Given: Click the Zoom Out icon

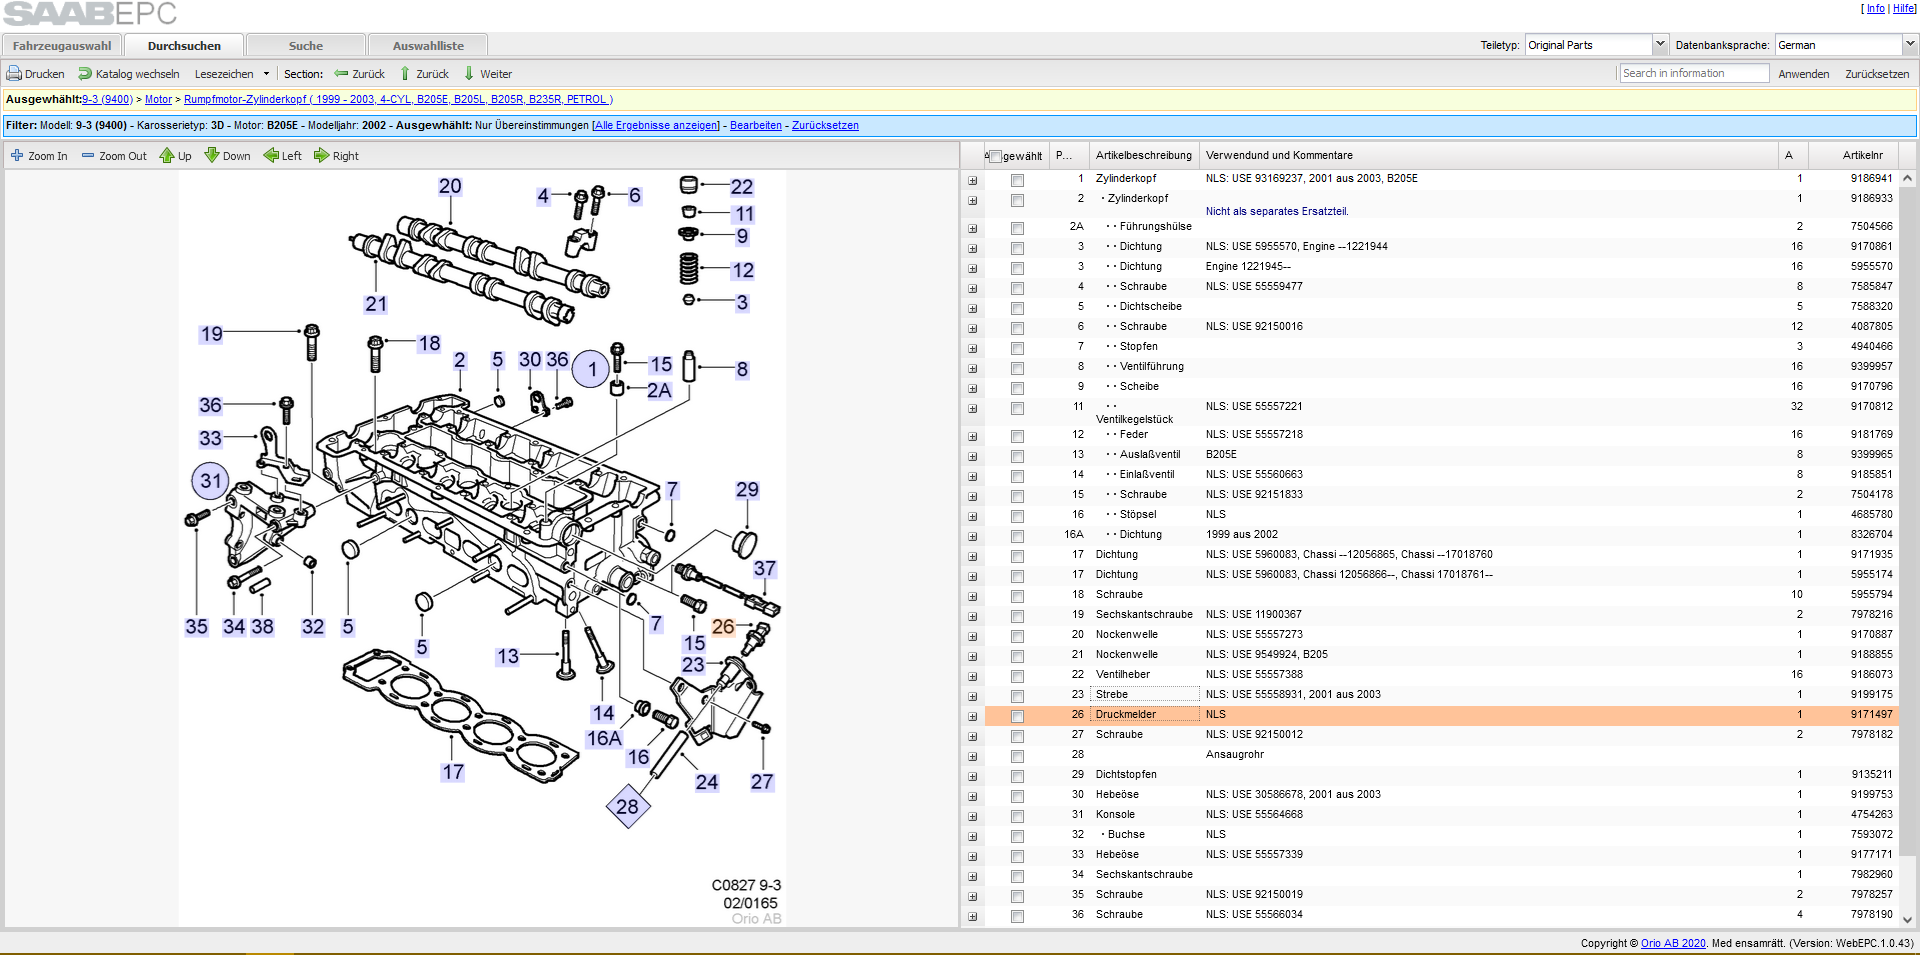Looking at the screenshot, I should [88, 156].
